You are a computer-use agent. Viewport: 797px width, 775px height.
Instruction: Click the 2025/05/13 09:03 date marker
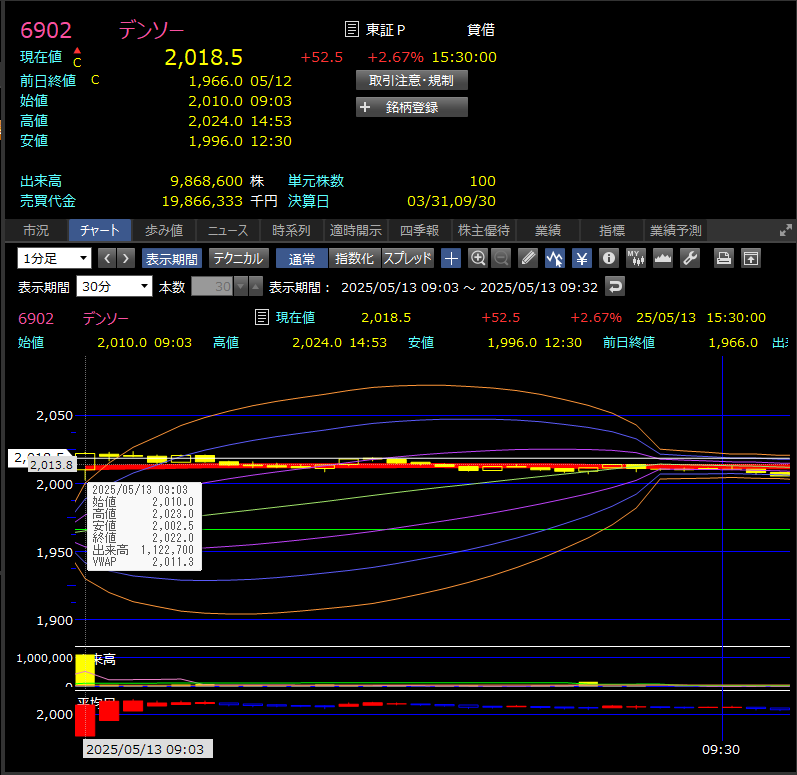pos(147,749)
